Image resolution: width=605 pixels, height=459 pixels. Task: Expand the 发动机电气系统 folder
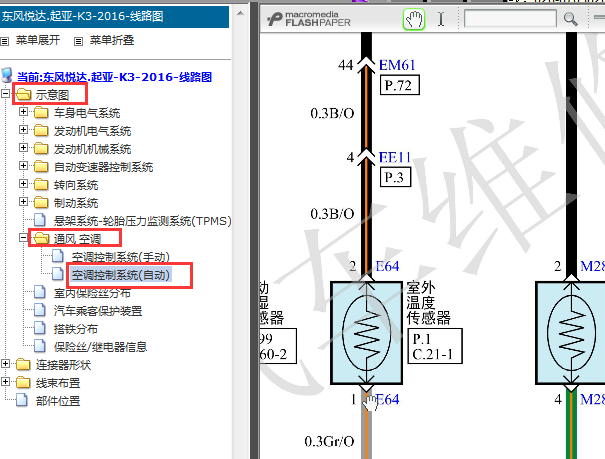[23, 130]
